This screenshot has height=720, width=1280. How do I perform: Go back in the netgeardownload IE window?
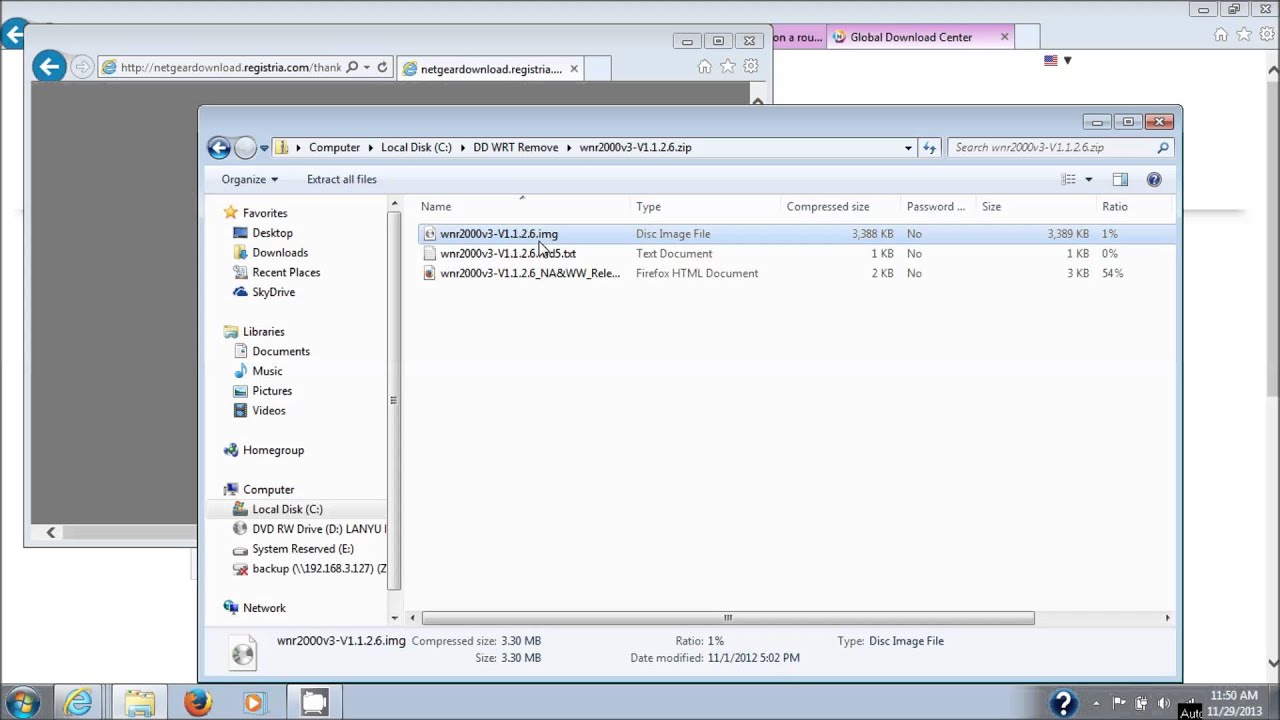click(x=49, y=67)
